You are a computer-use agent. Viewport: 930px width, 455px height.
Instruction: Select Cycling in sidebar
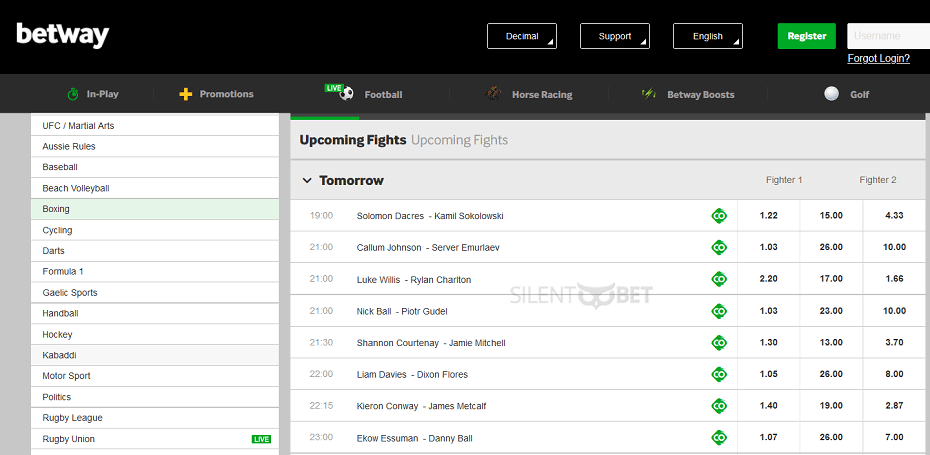155,230
